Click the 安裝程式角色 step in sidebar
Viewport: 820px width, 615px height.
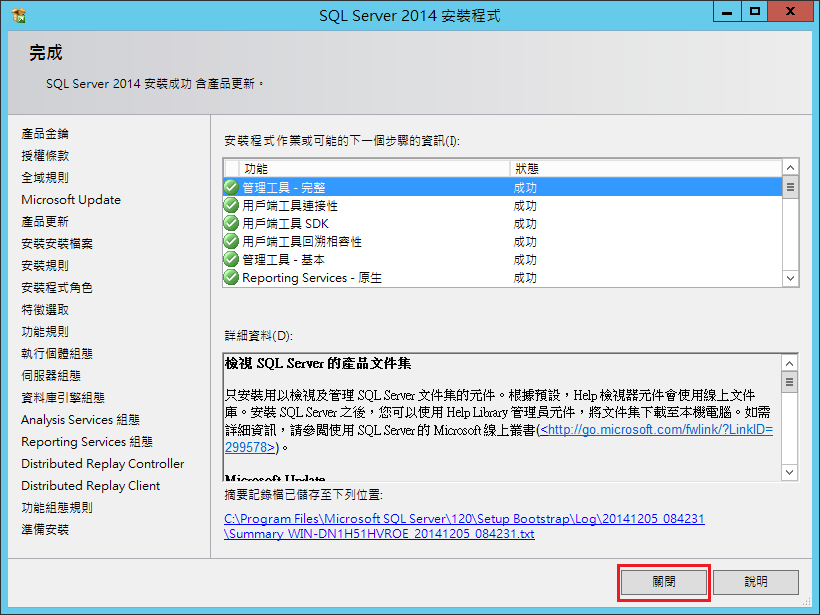[x=57, y=288]
